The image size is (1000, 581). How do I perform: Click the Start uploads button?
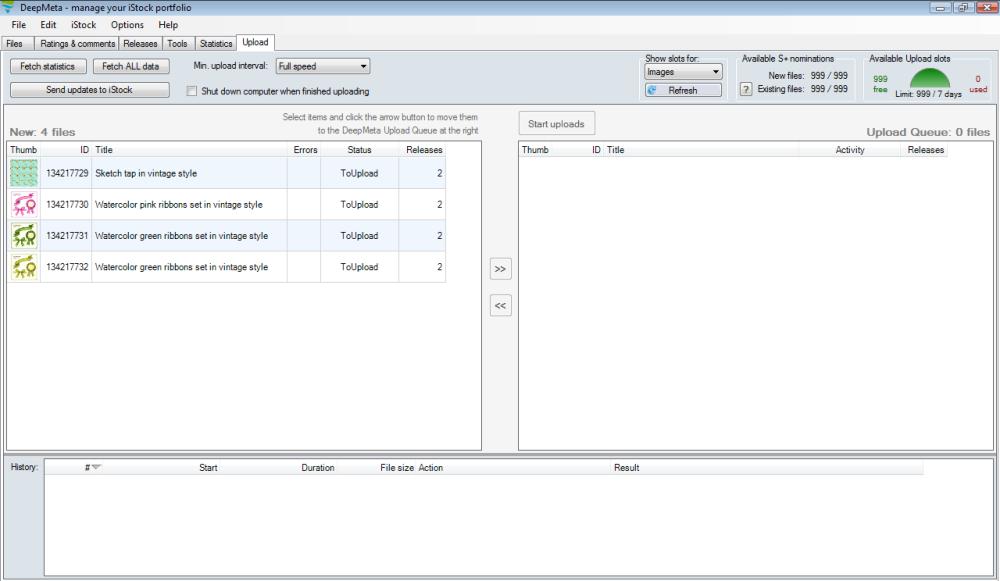(x=556, y=124)
